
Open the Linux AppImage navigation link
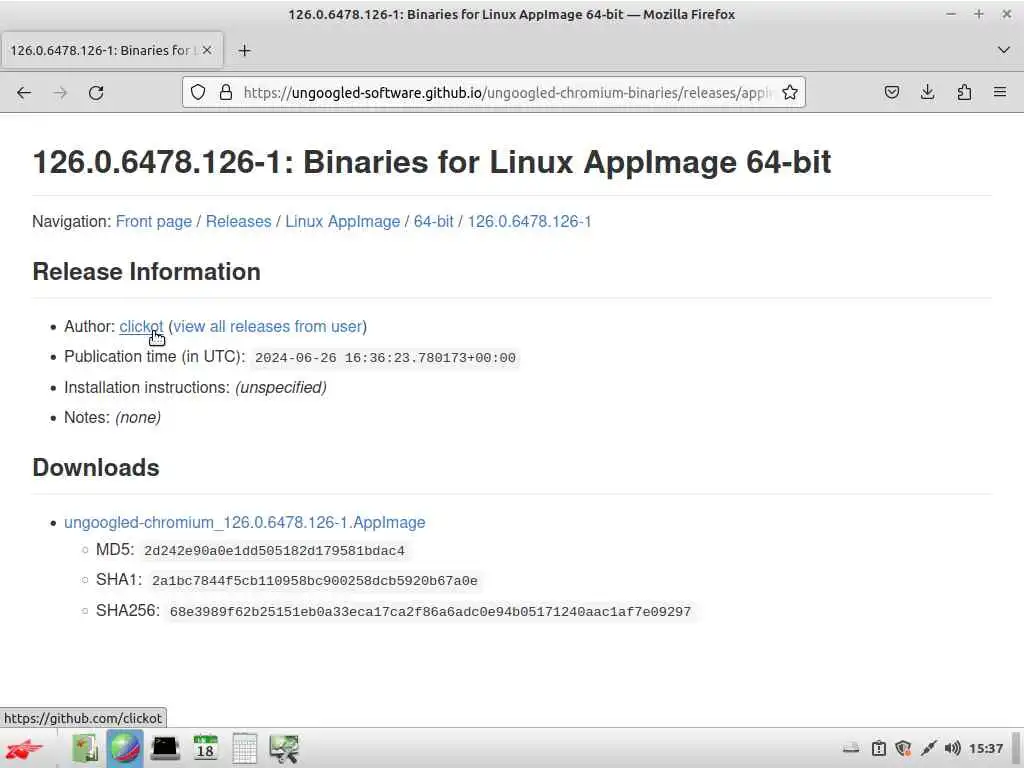coord(342,221)
